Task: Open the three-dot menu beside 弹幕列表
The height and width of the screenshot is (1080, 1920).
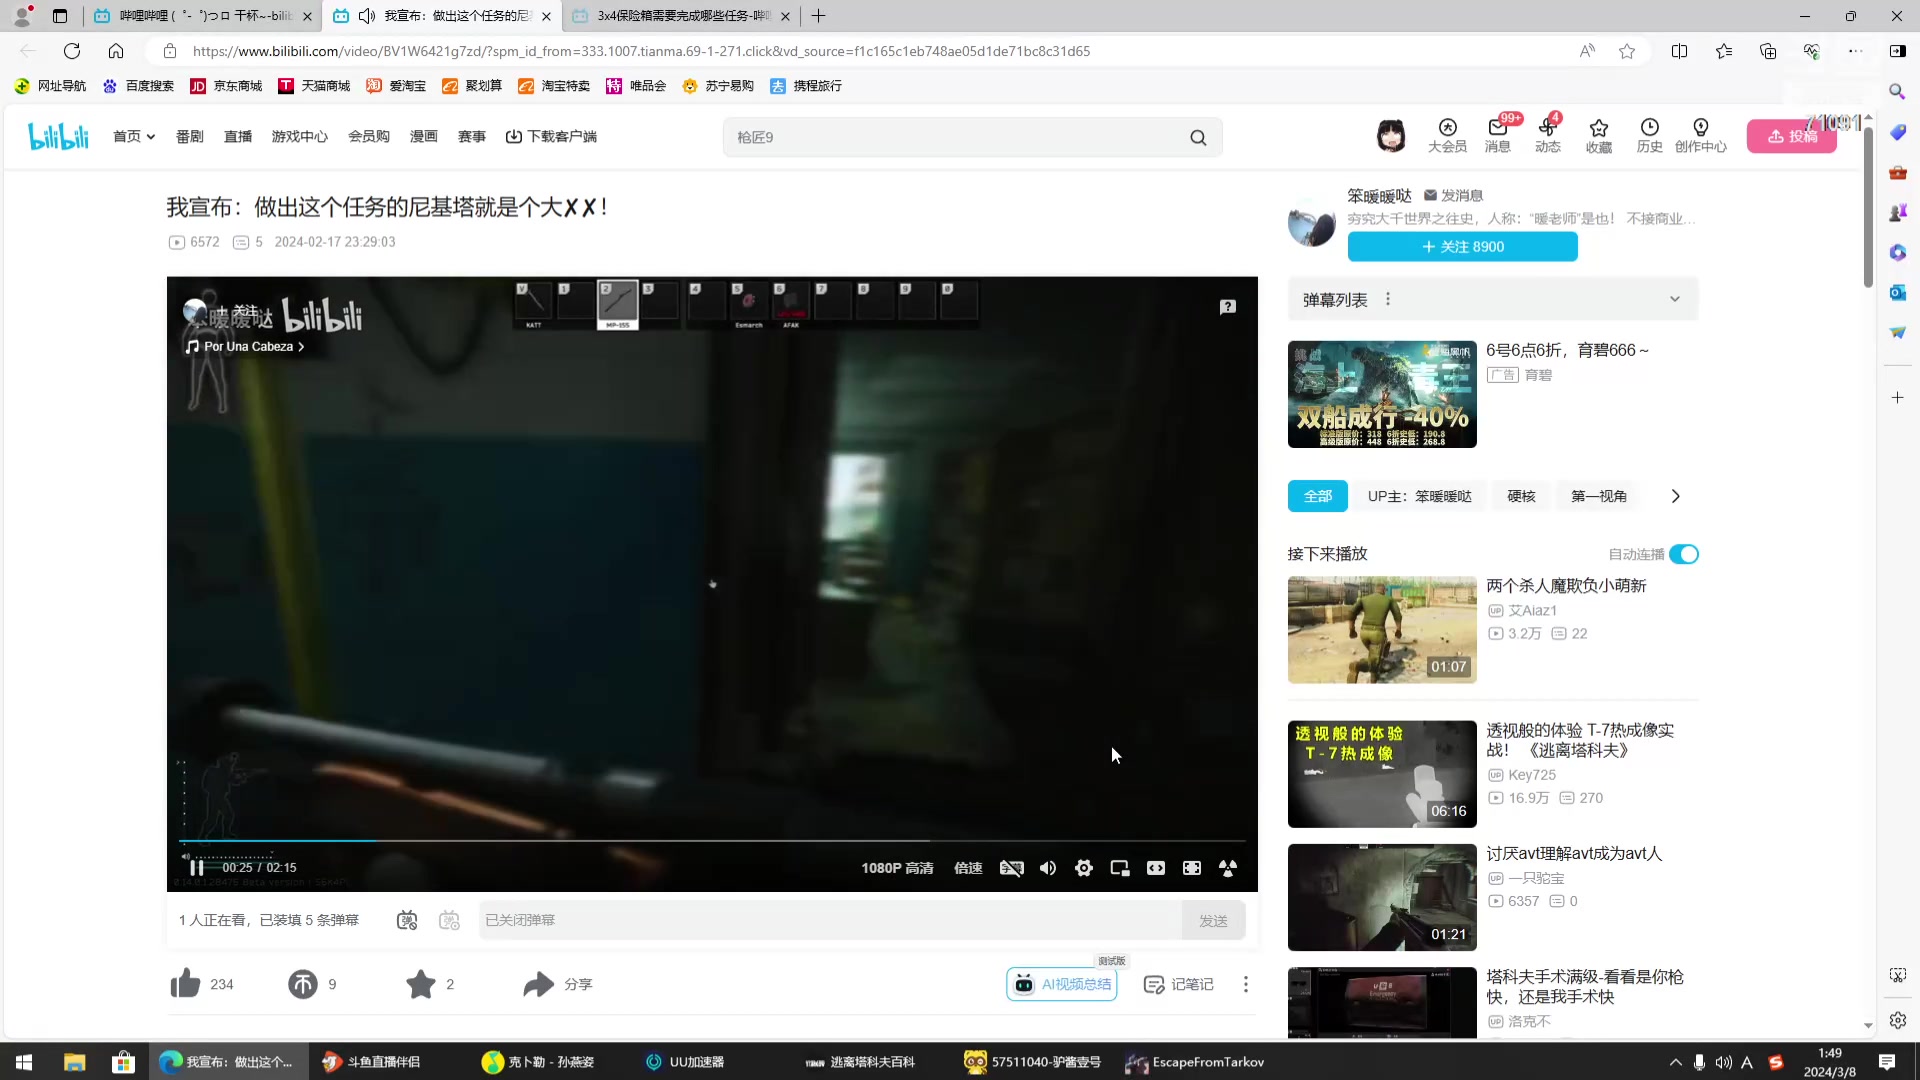Action: pos(1388,299)
